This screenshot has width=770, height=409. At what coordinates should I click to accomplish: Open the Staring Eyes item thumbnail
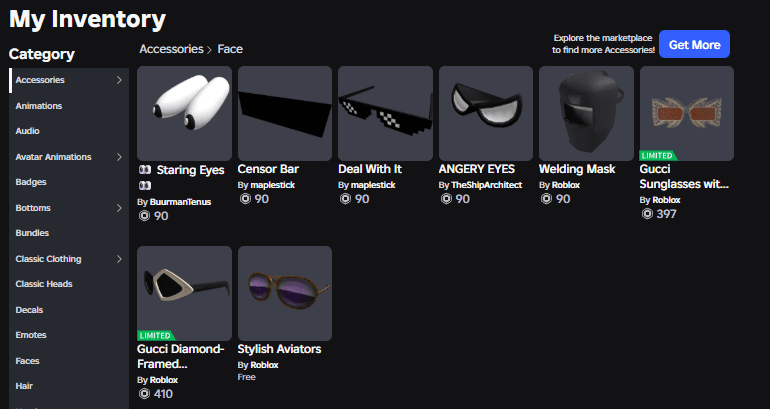coord(184,113)
